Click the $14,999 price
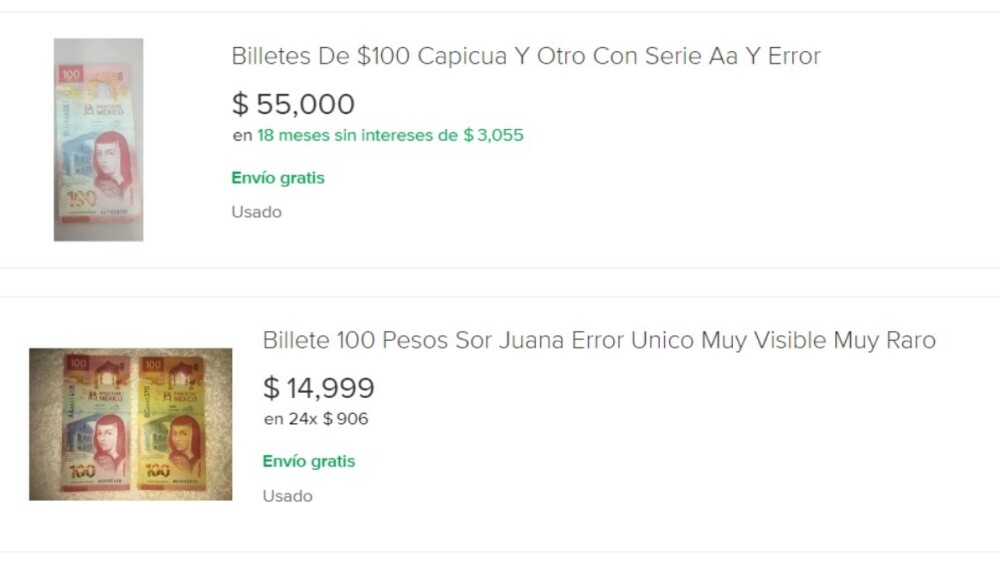1000x563 pixels. point(318,388)
